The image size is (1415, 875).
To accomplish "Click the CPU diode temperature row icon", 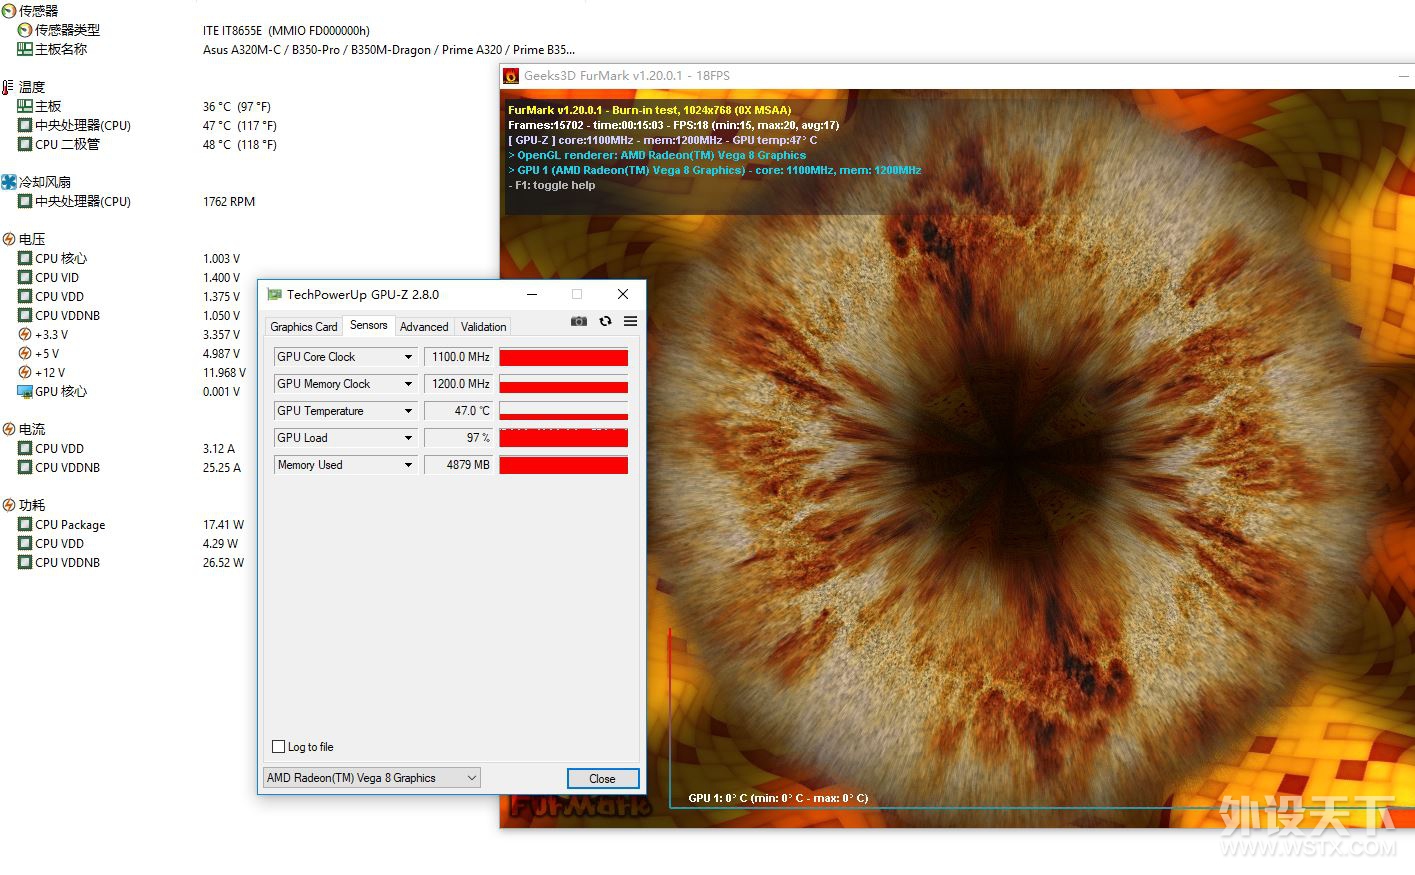I will (25, 144).
